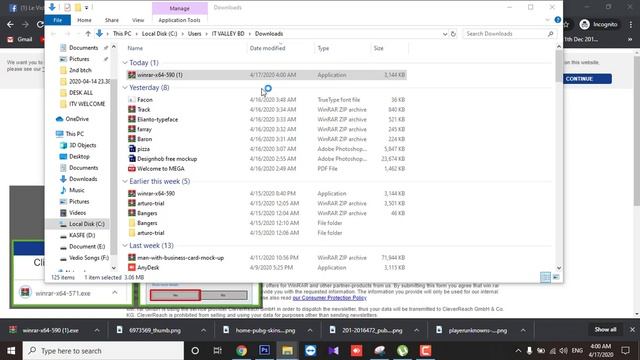The image size is (640, 360).
Task: Click Show all downloads button
Action: coord(605,329)
